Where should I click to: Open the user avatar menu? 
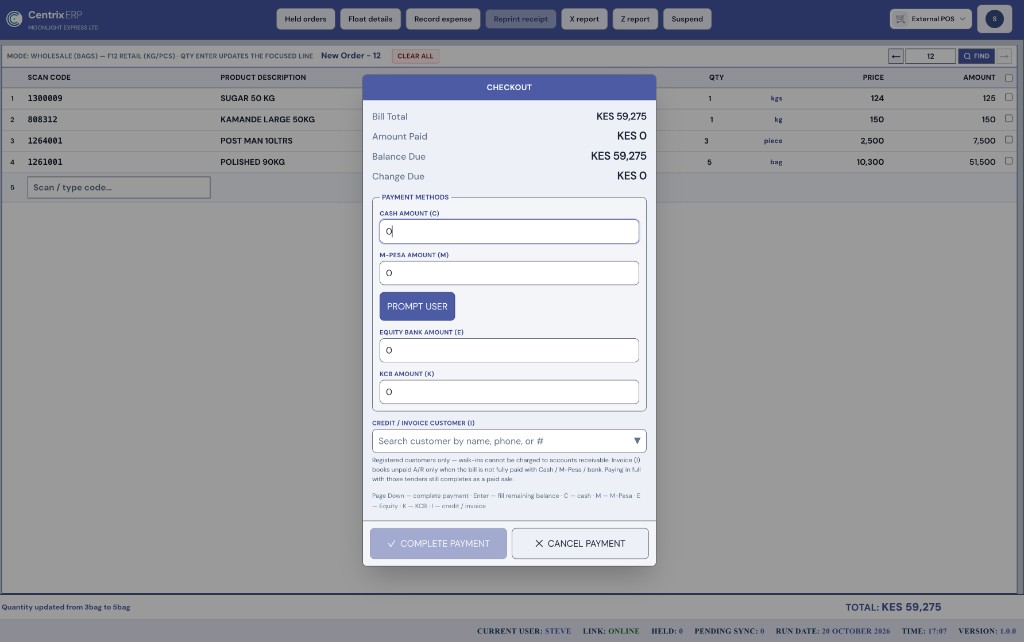click(994, 19)
